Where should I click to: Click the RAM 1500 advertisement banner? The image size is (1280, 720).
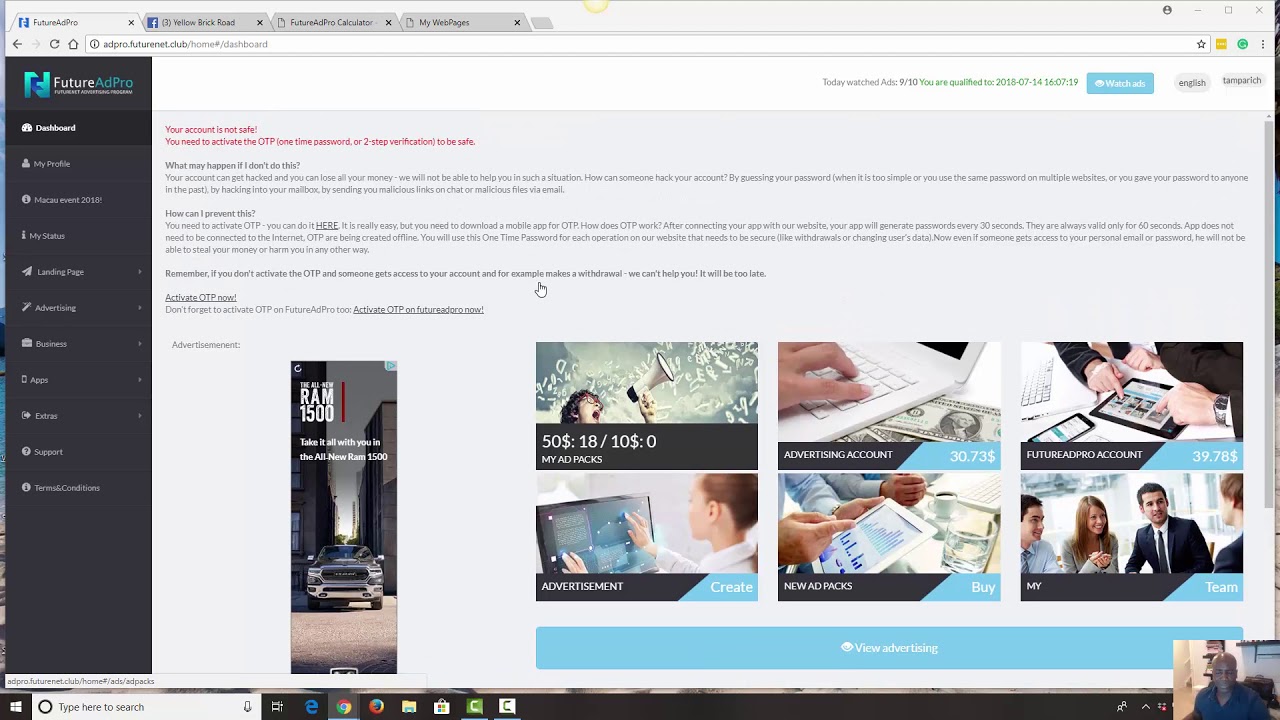(344, 517)
